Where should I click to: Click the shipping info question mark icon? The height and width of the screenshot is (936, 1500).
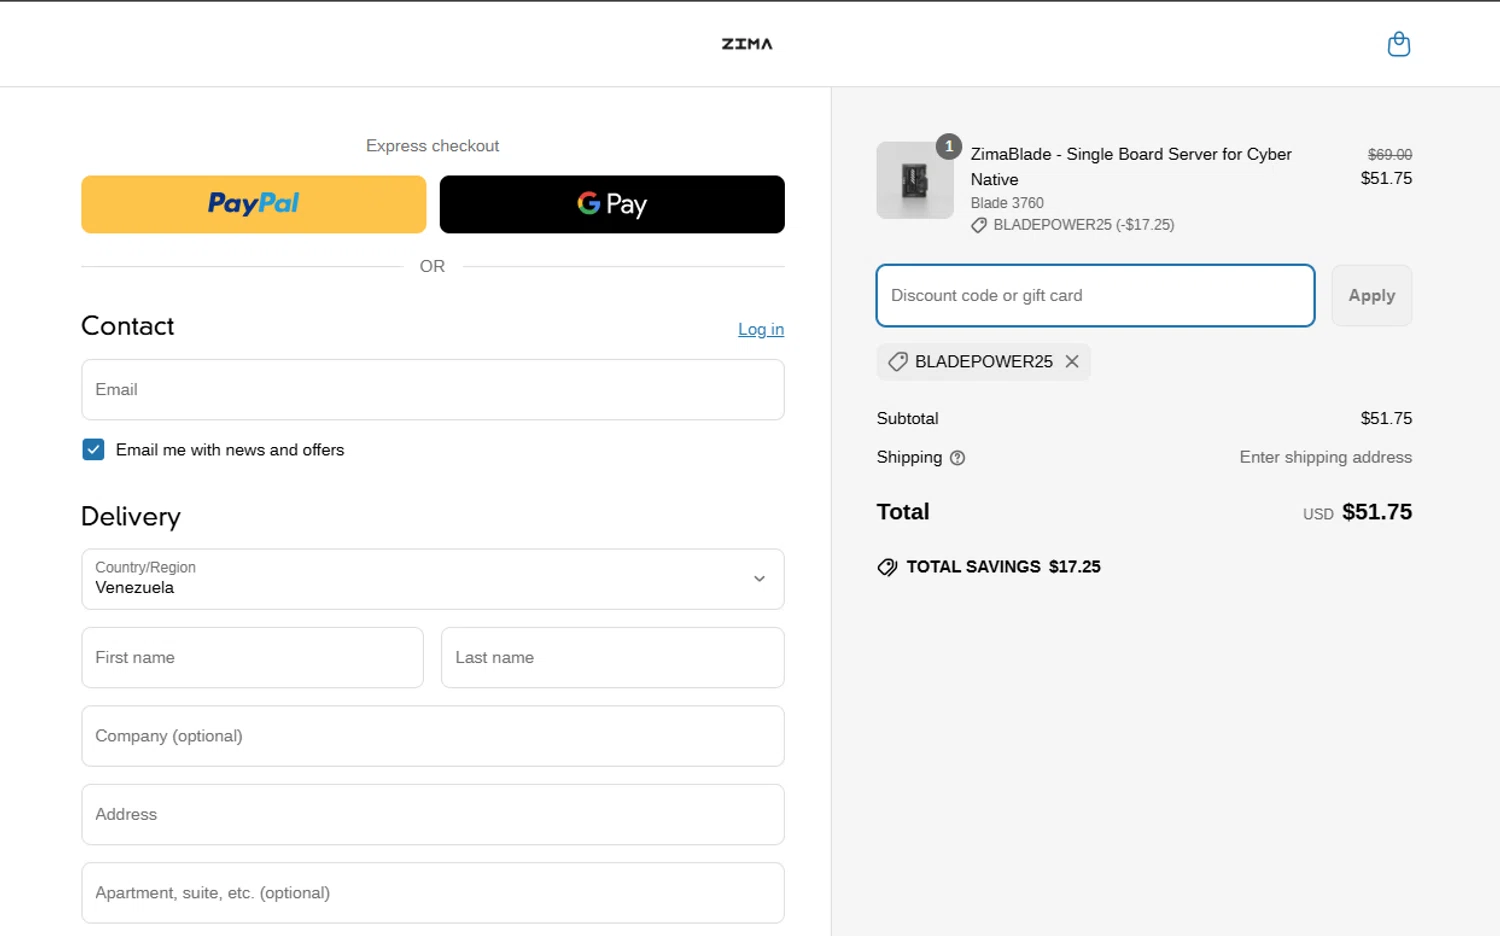[957, 458]
